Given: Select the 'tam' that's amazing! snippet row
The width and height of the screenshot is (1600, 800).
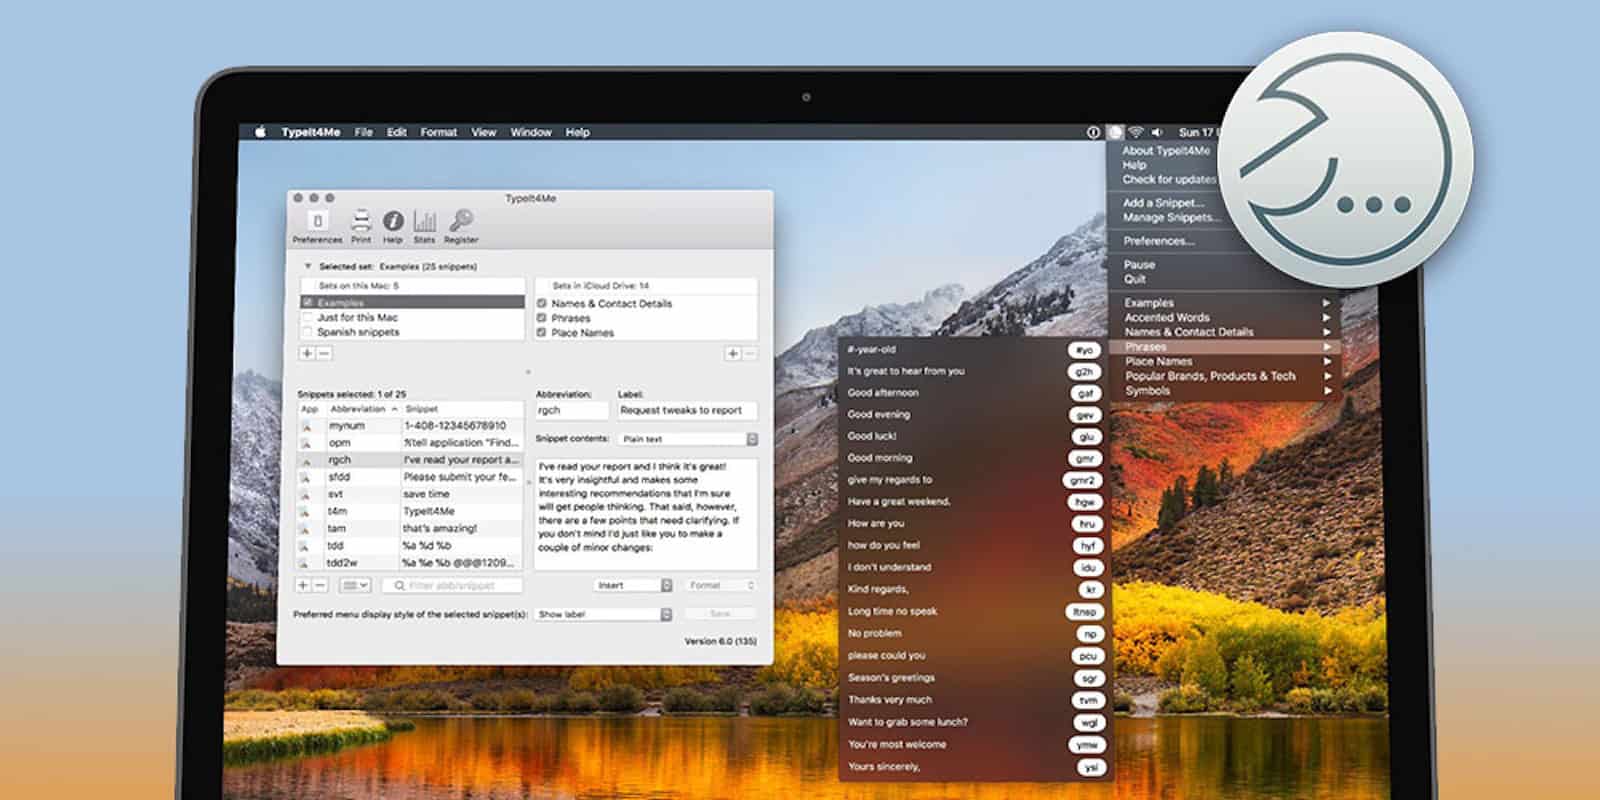Looking at the screenshot, I should click(410, 529).
